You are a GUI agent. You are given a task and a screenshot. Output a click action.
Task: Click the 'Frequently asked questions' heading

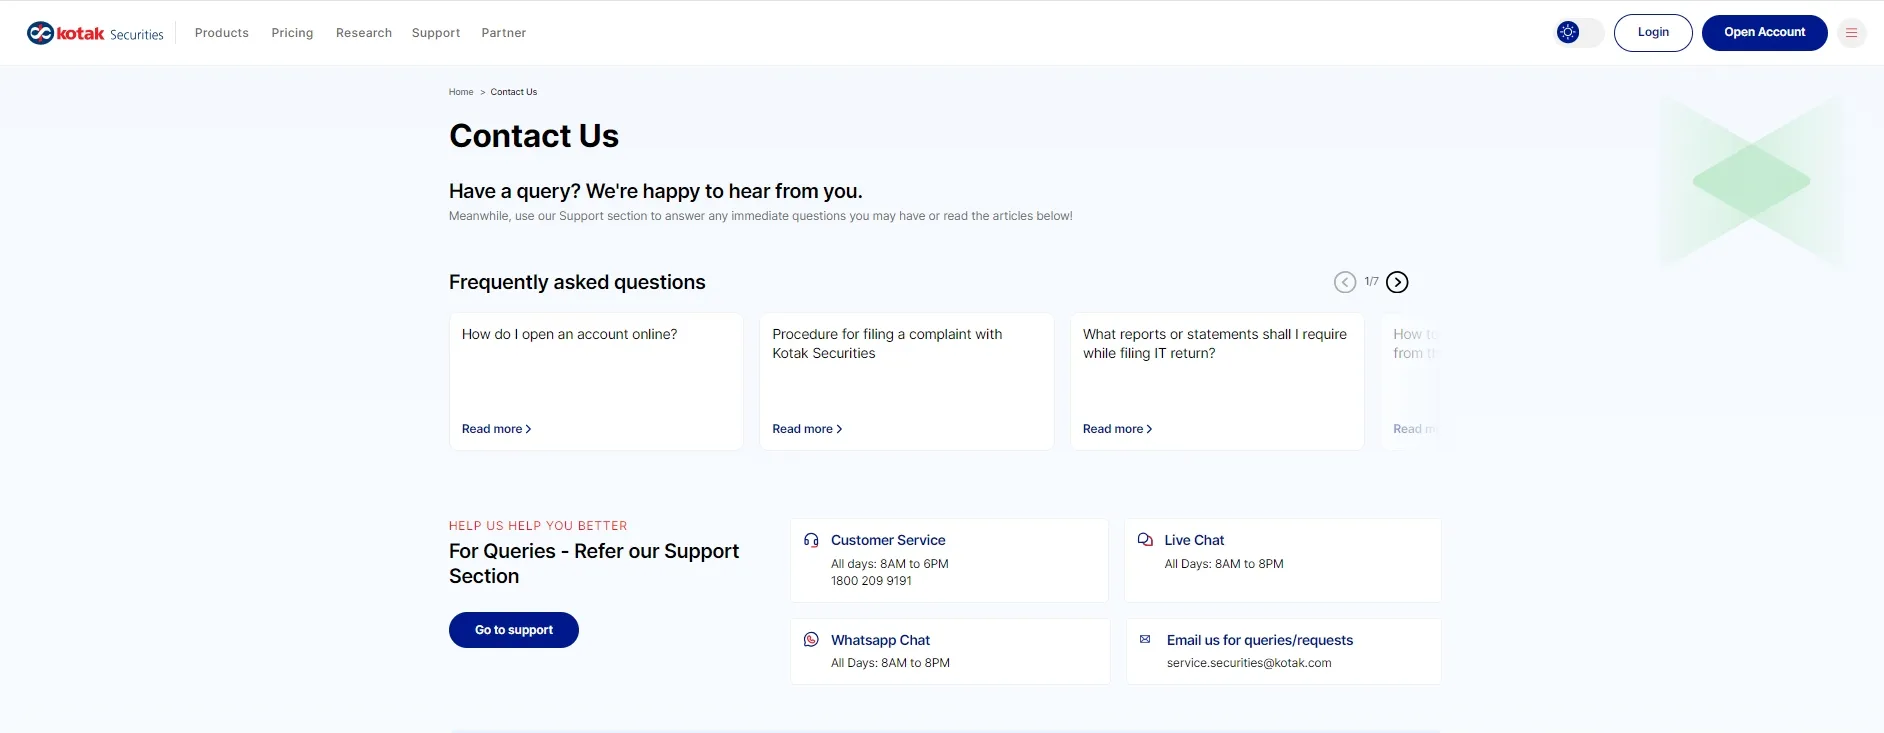(x=577, y=282)
